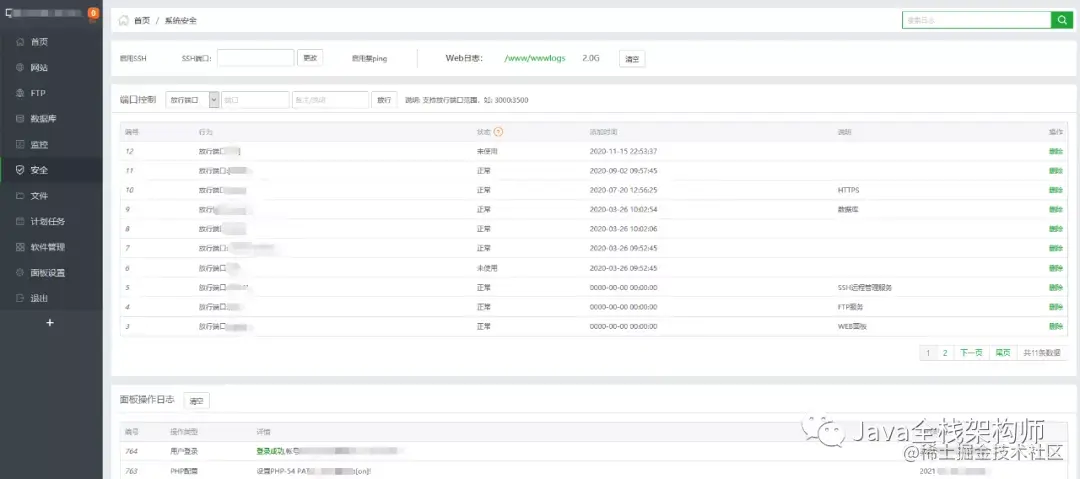Click the 下一页 pagination button
Viewport: 1080px width, 479px height.
click(971, 353)
